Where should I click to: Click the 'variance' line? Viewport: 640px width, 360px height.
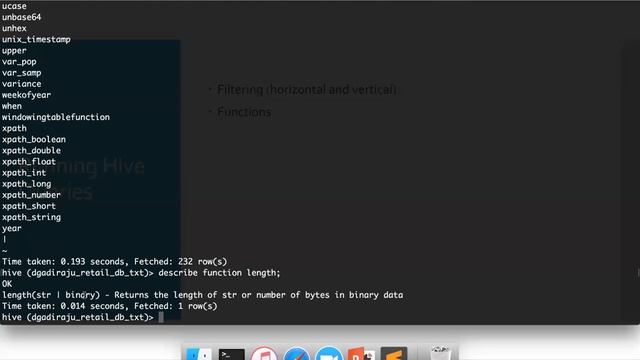pos(22,84)
